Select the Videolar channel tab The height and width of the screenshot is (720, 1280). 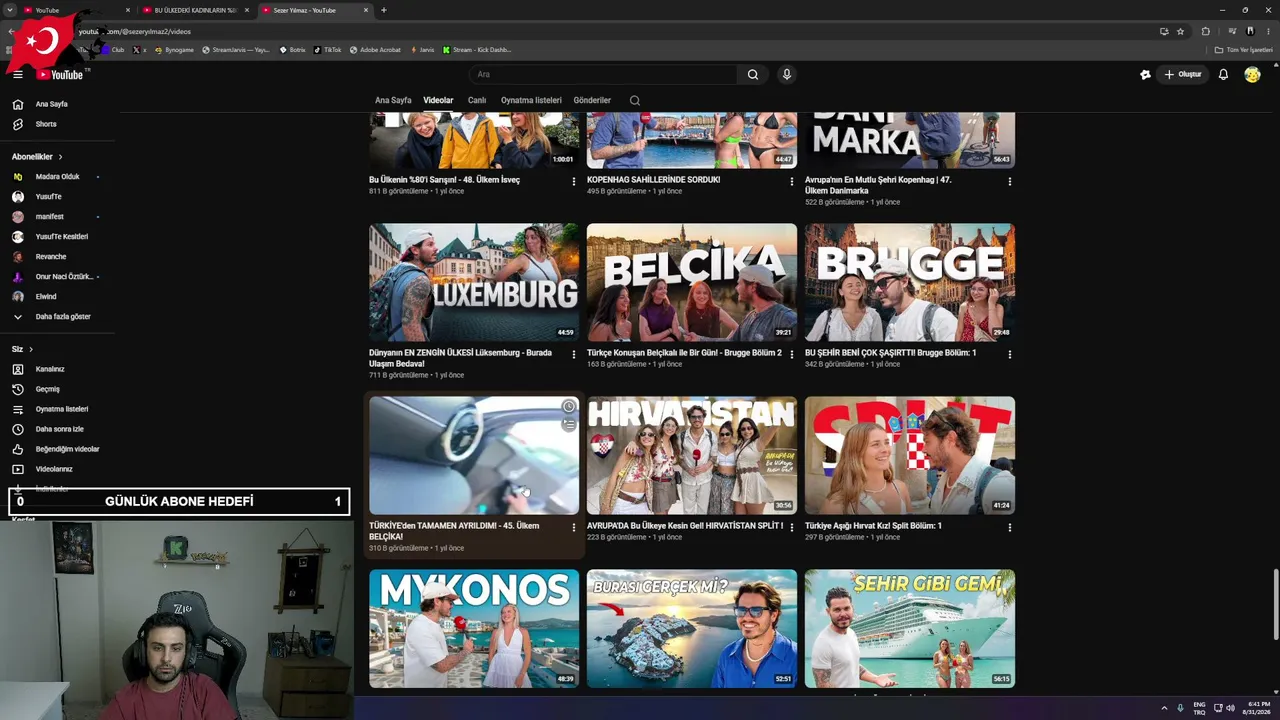(438, 100)
